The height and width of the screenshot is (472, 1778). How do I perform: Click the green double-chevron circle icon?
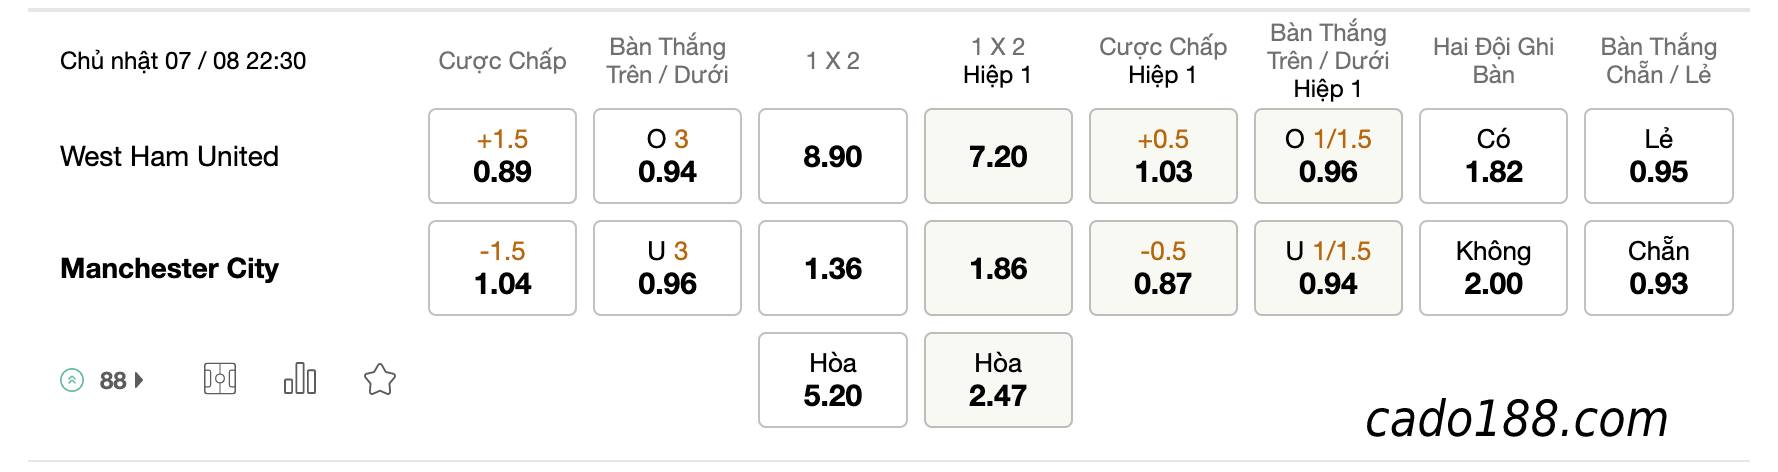72,380
